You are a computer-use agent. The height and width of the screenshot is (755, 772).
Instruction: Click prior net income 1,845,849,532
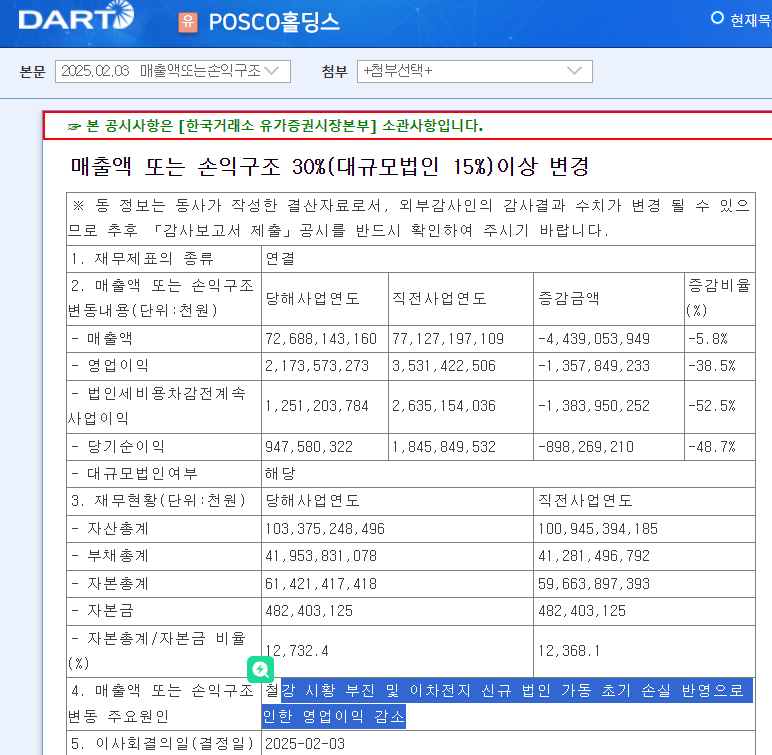(444, 447)
